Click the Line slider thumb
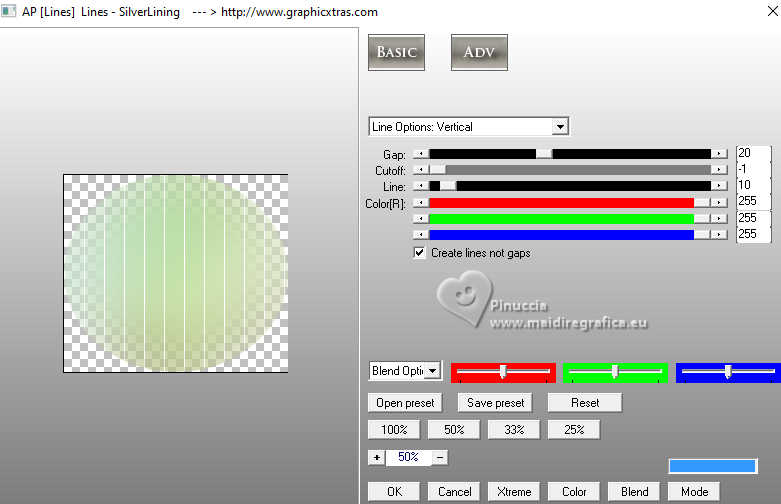The height and width of the screenshot is (504, 781). coord(448,186)
